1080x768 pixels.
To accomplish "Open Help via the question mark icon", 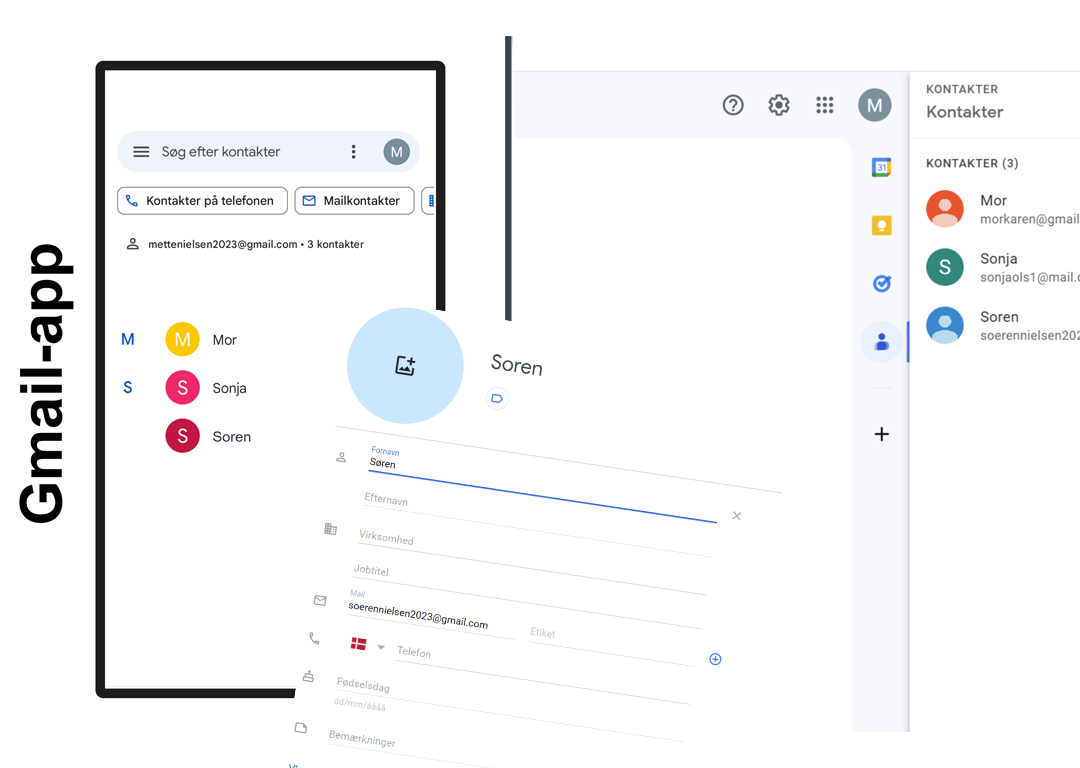I will point(733,105).
